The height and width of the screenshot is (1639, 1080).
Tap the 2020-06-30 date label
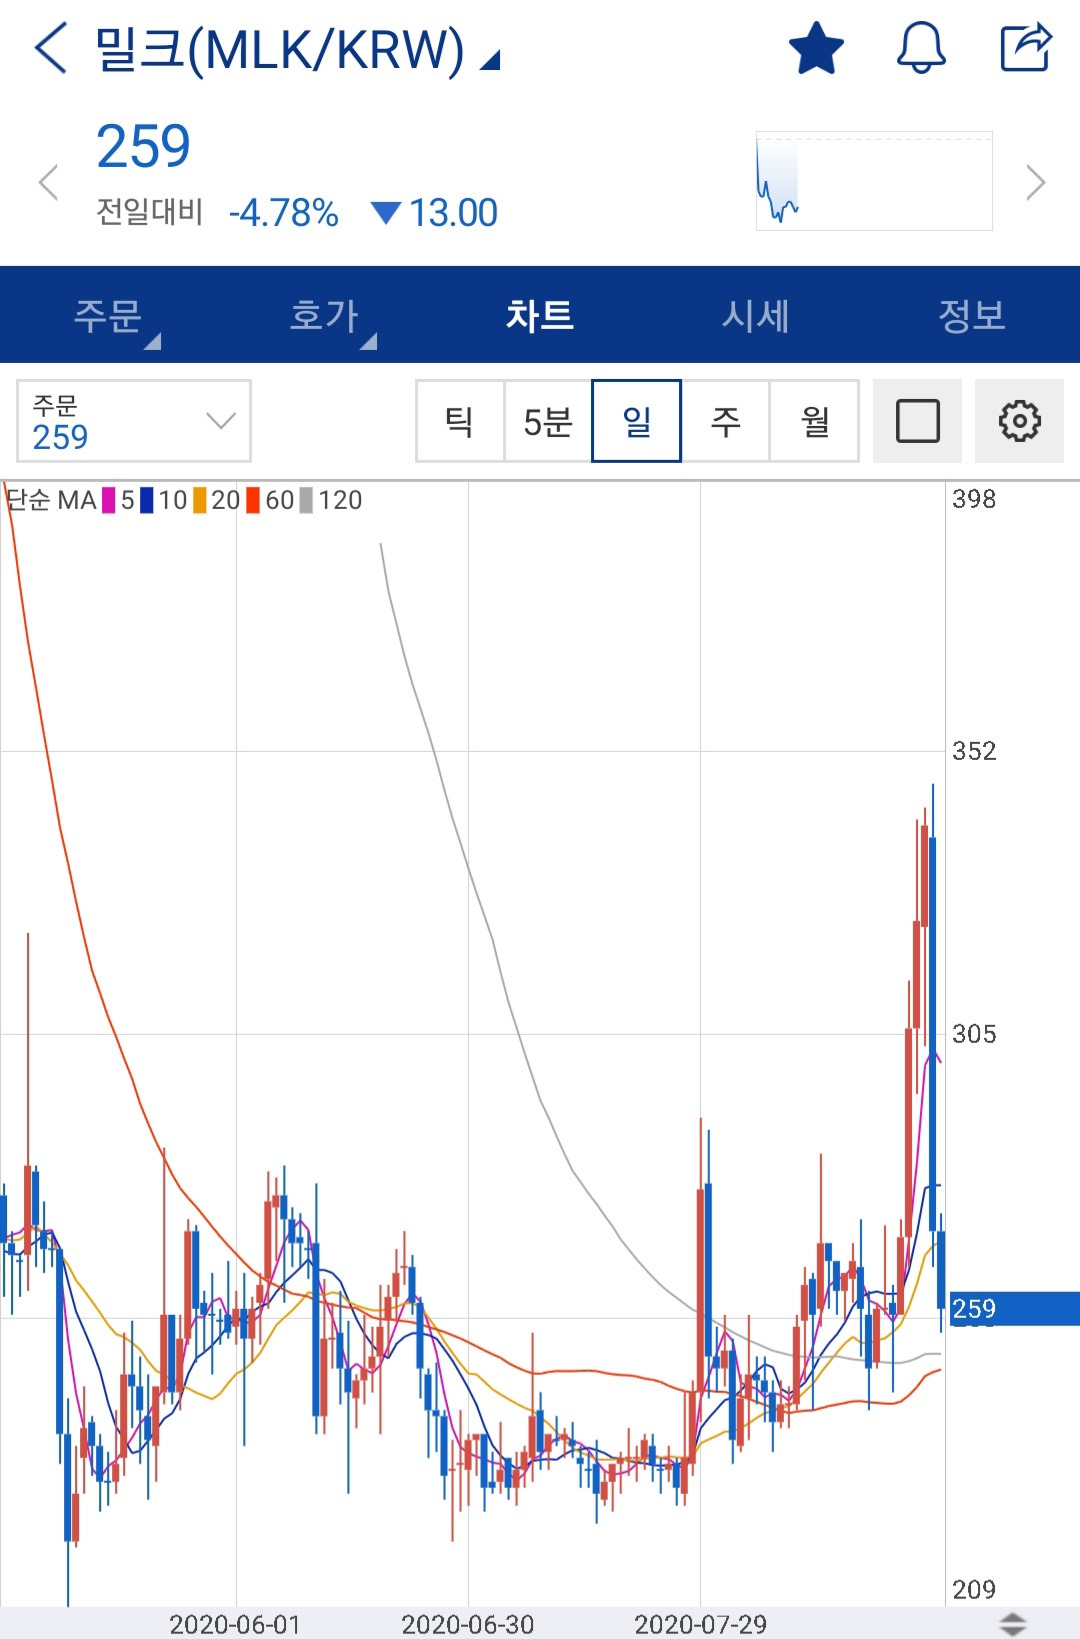468,1624
